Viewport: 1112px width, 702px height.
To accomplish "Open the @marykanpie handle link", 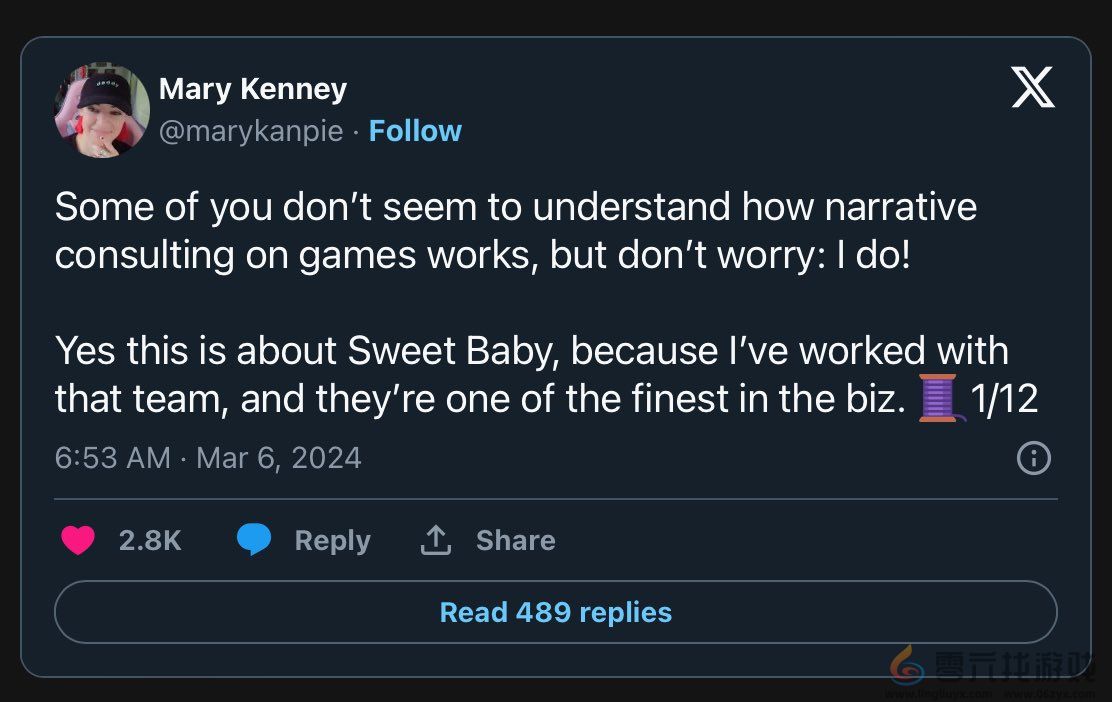I will pos(251,131).
